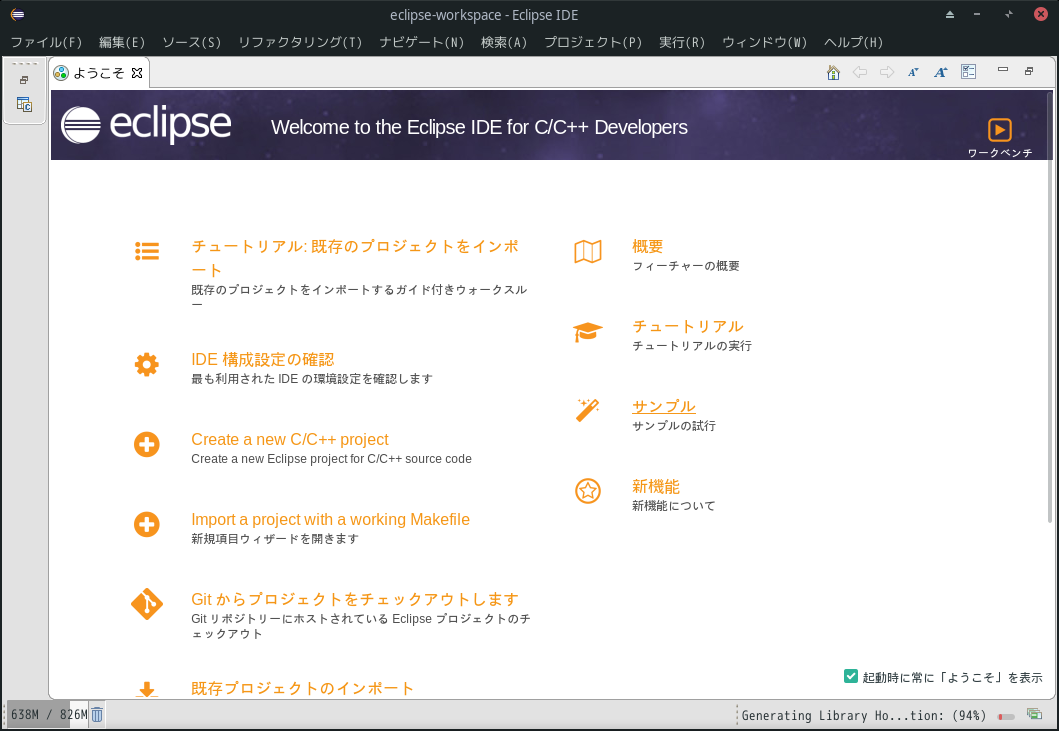Viewport: 1059px width, 731px height.
Task: Open the ウィンドウ(W) menu
Action: tap(764, 42)
